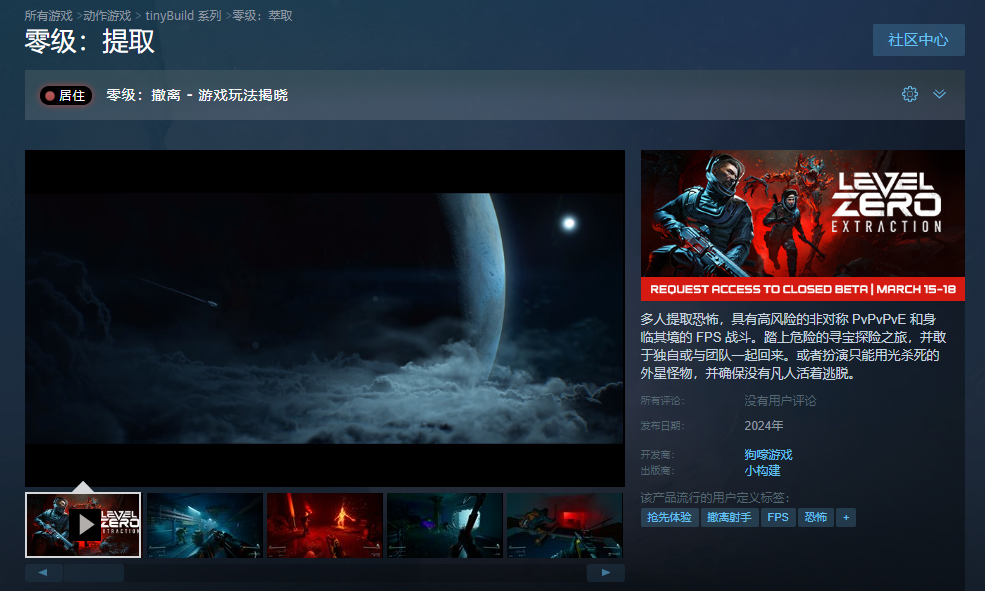Click the Level Zero Extraction header image
Viewport: 985px width, 591px height.
tap(803, 225)
